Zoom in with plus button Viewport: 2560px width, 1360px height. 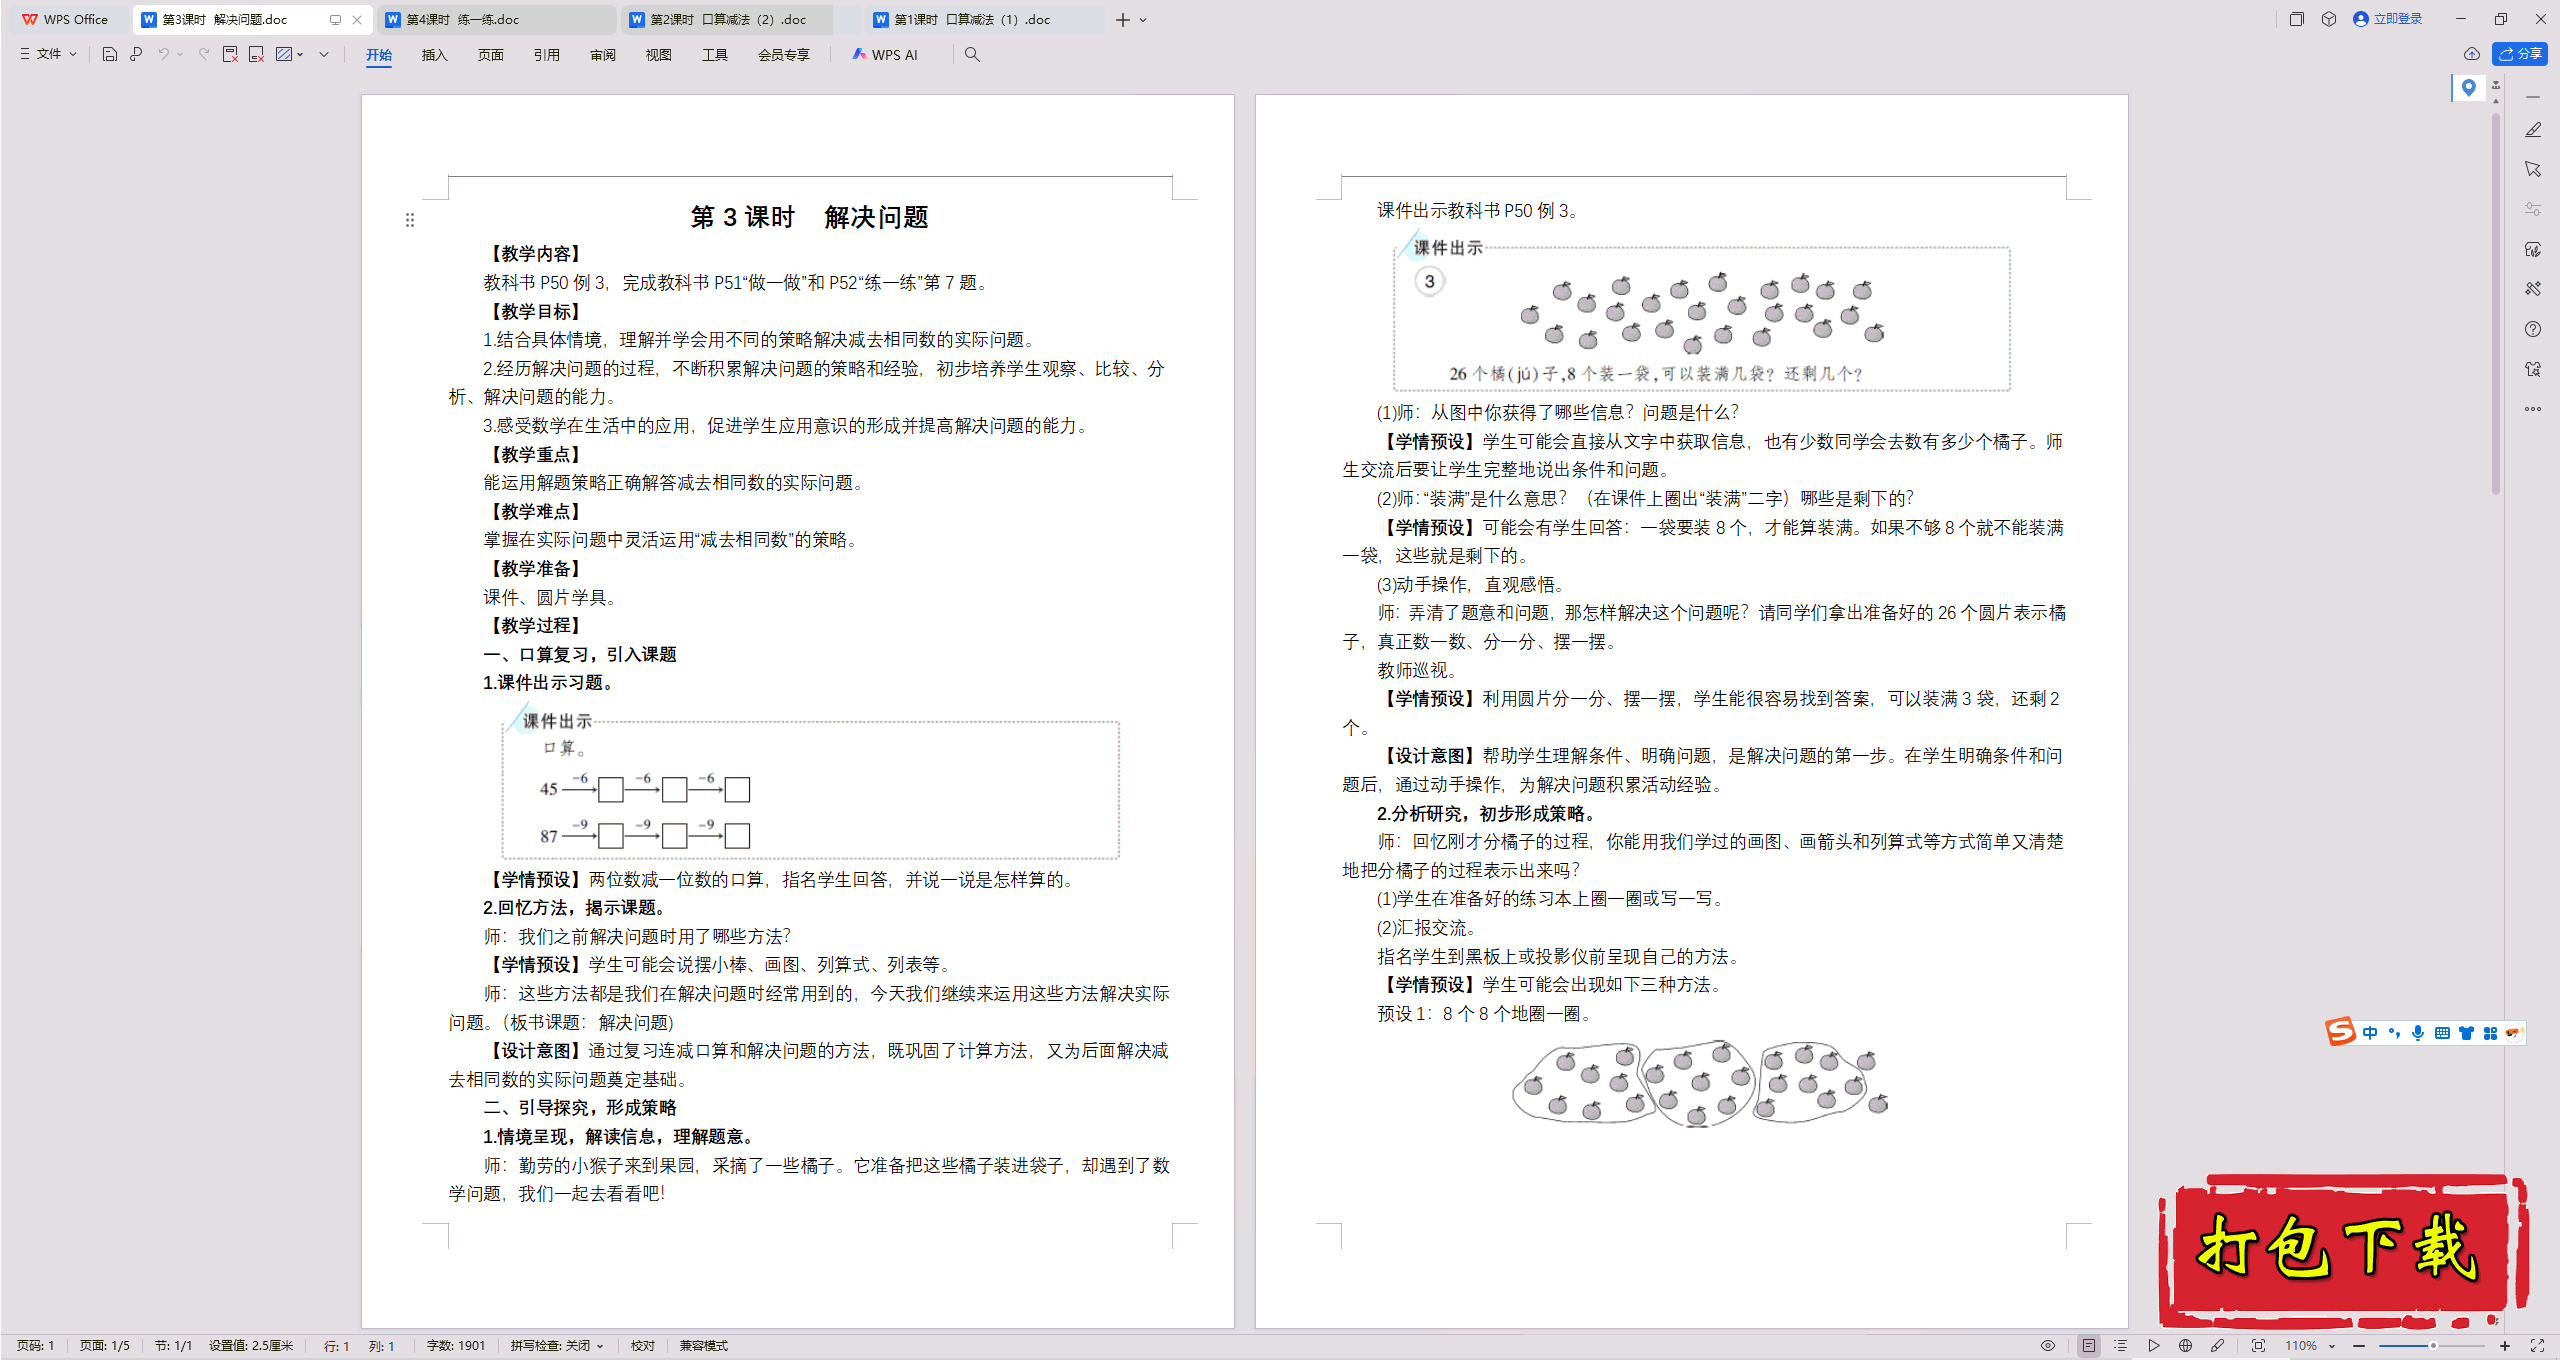2505,1346
